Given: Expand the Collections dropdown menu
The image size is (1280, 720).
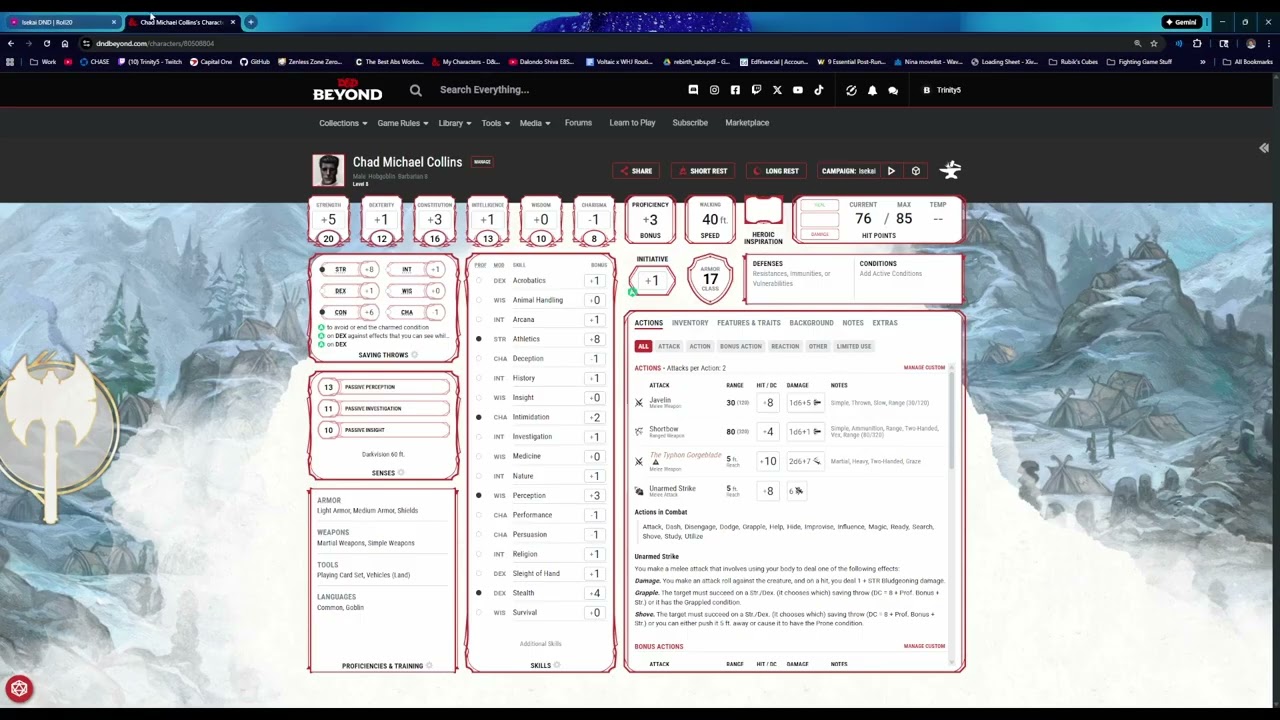Looking at the screenshot, I should pos(343,123).
